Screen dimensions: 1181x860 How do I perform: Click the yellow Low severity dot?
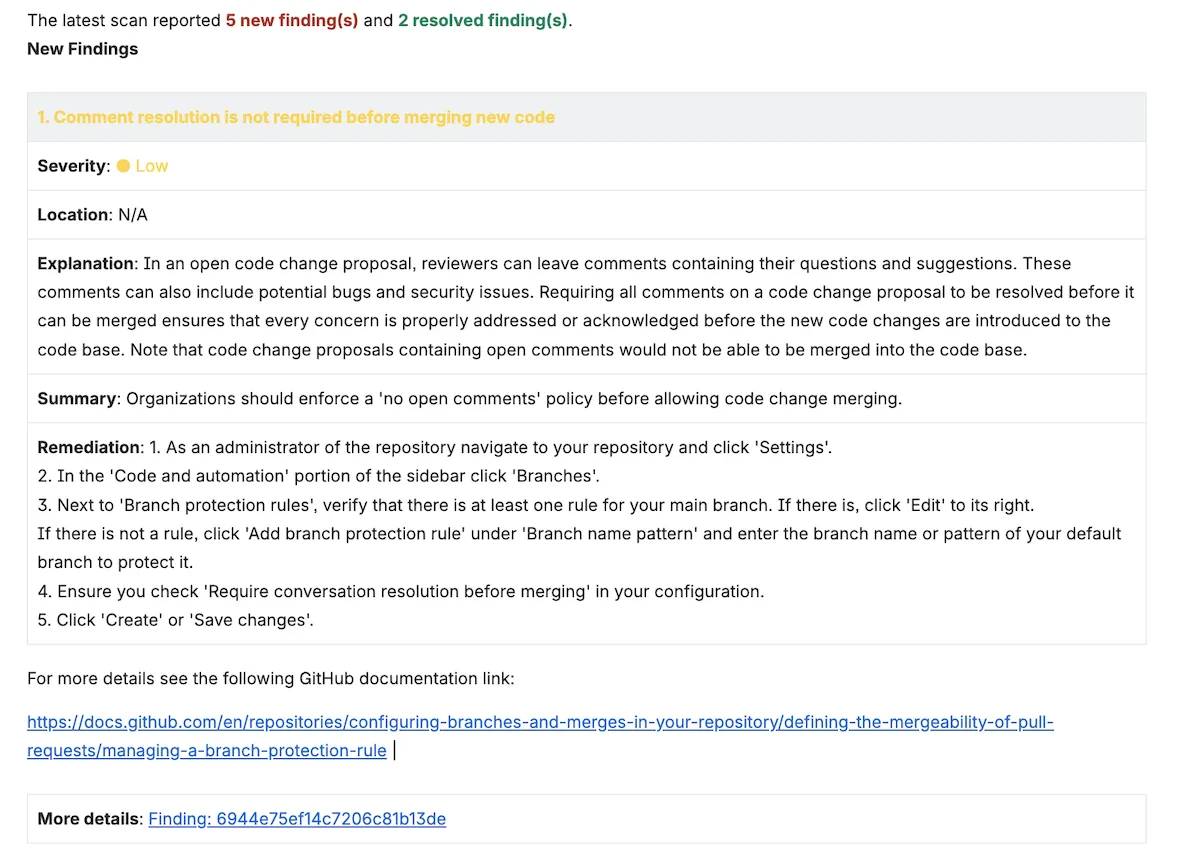[122, 166]
